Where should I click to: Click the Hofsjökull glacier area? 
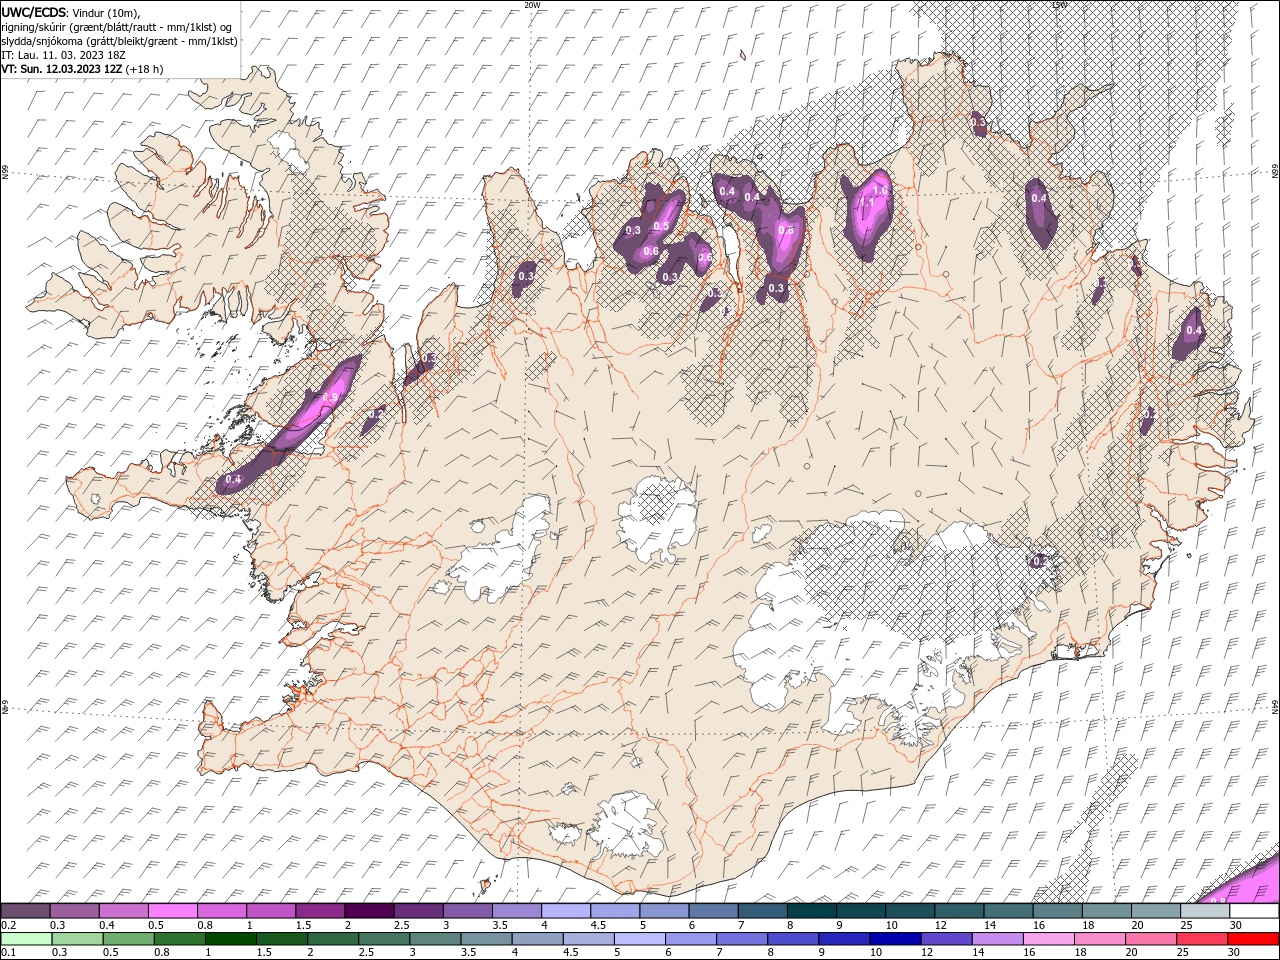click(657, 517)
